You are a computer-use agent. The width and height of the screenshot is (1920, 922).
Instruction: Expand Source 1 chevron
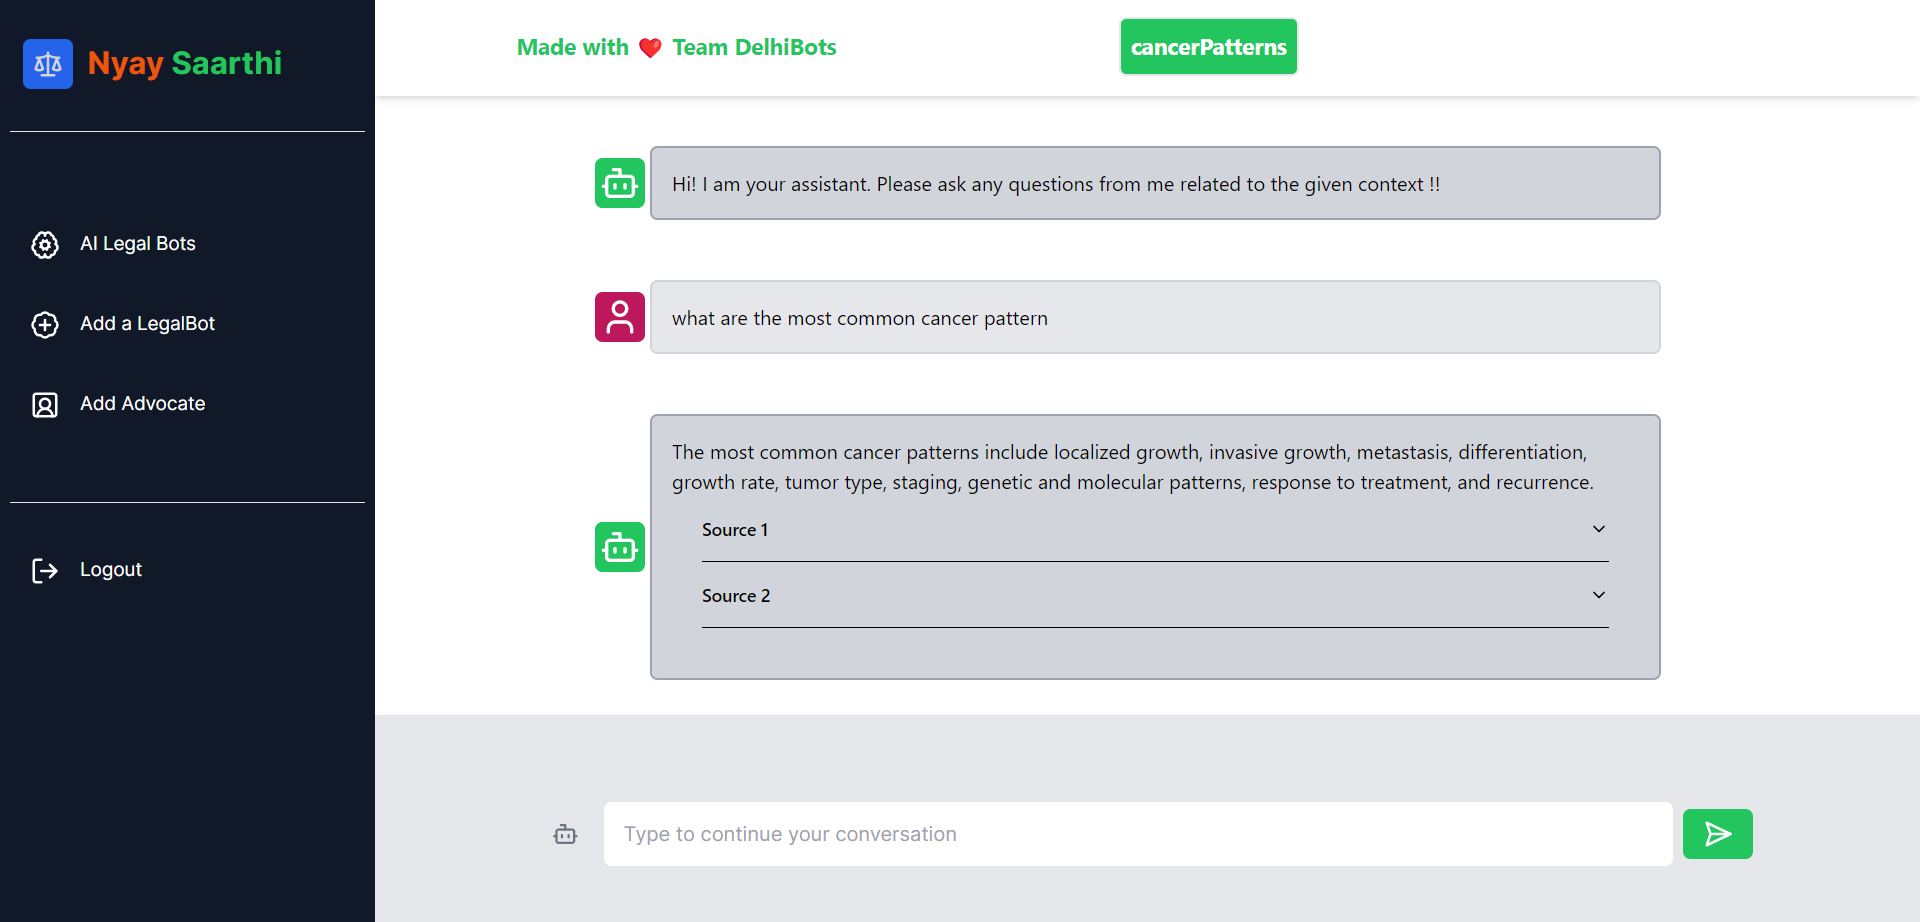click(x=1599, y=529)
